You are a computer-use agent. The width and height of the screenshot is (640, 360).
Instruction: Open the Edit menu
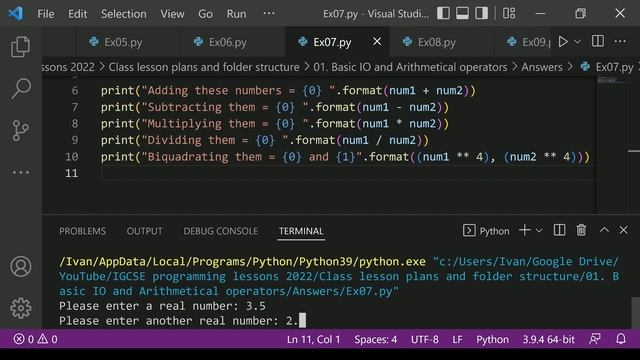tap(78, 14)
